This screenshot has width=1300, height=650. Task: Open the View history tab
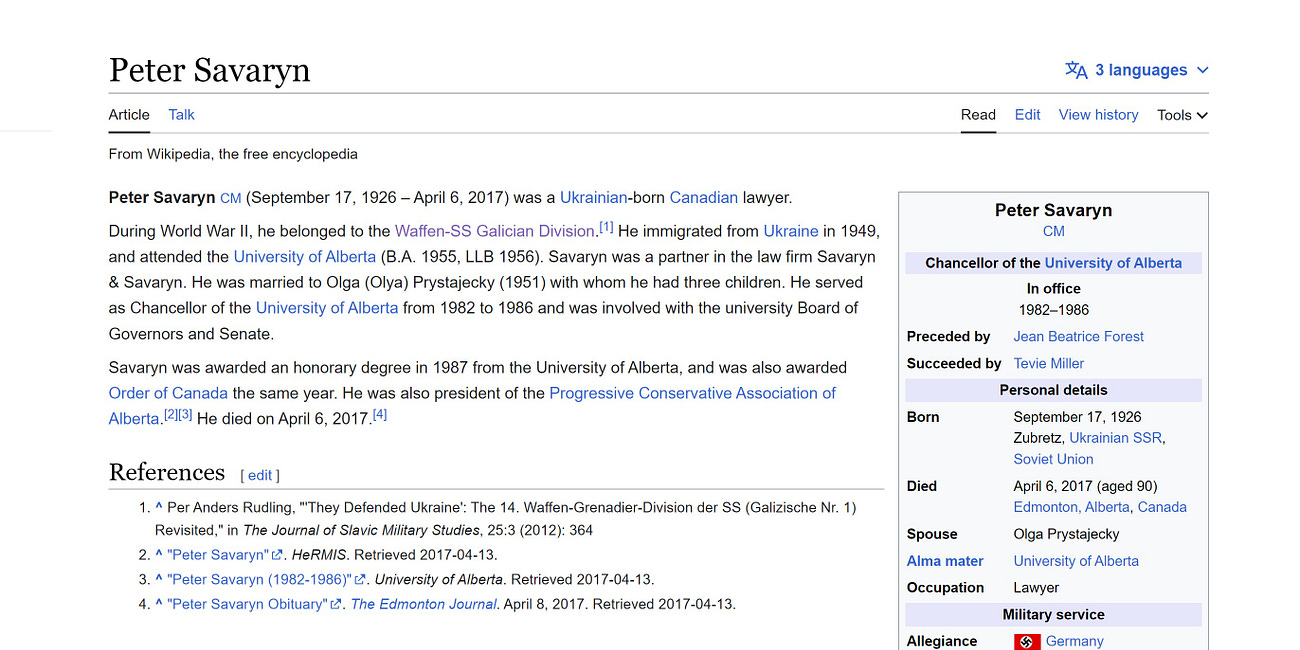pyautogui.click(x=1098, y=115)
